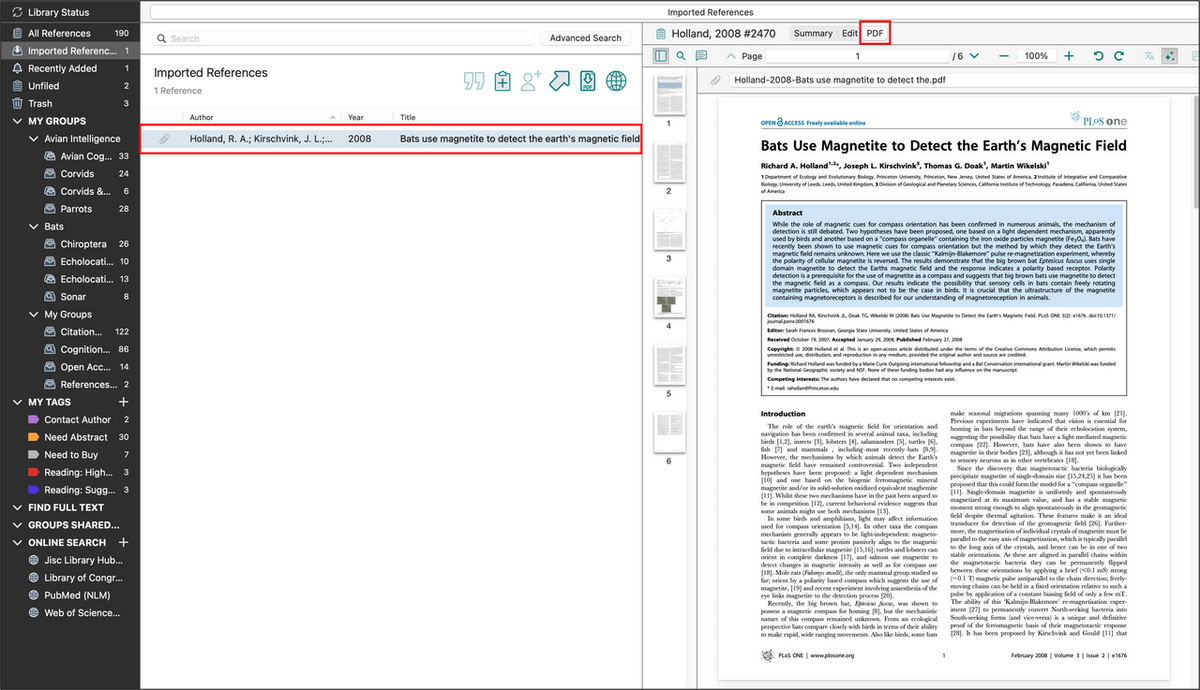Toggle the PDF thumbnail sidebar panel
This screenshot has height=690, width=1200.
click(x=661, y=56)
